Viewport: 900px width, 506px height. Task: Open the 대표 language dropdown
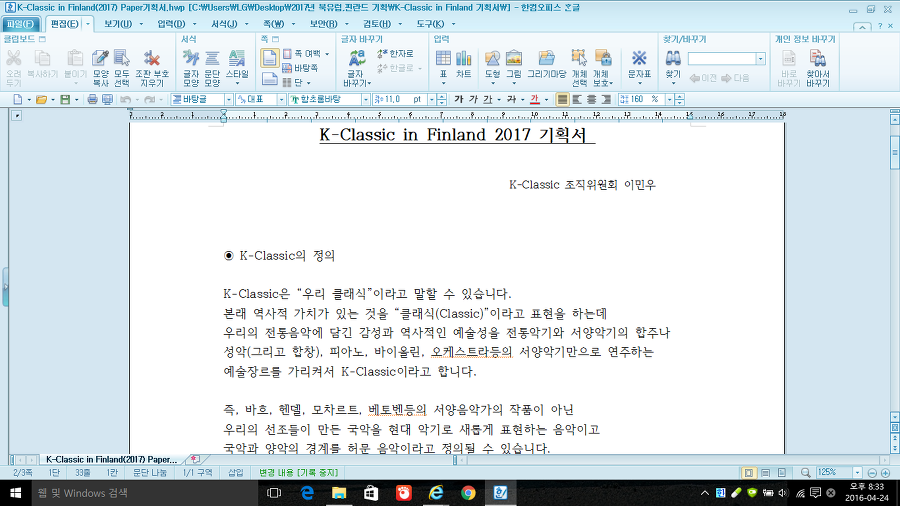point(281,99)
